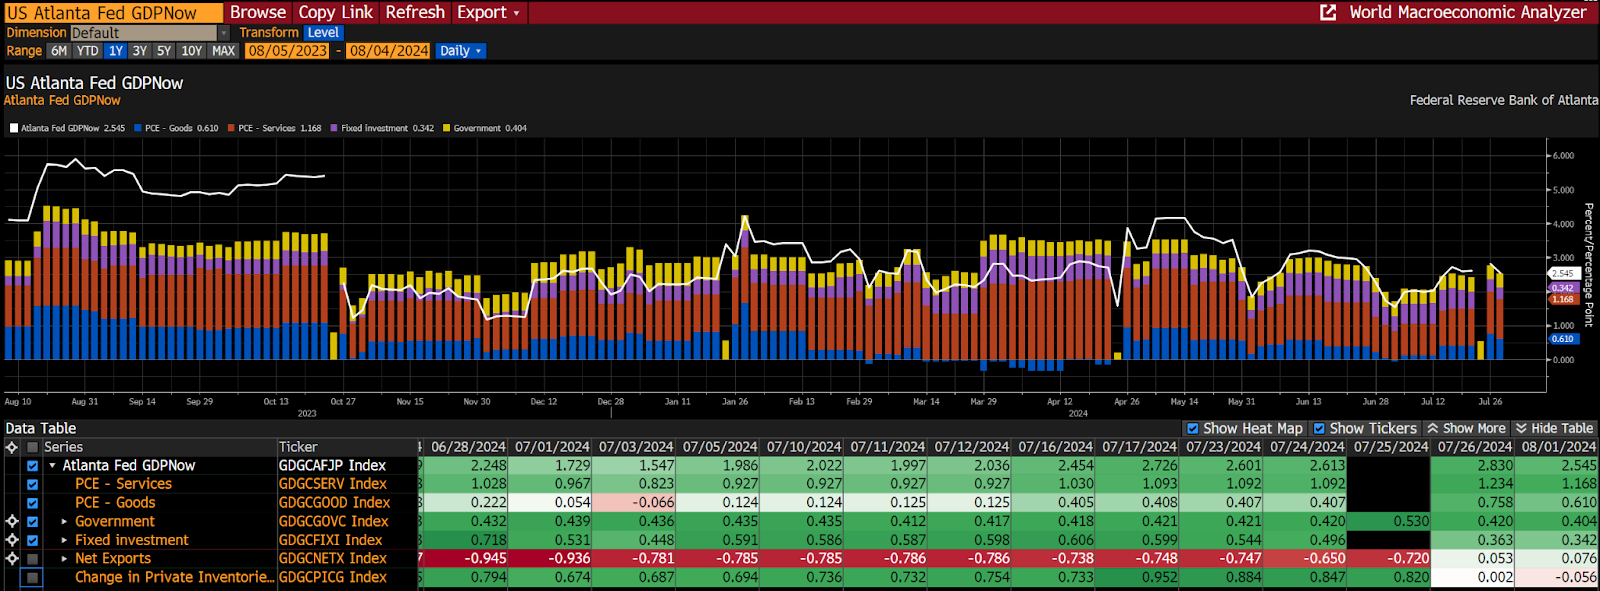
Task: Select the YTD range tab
Action: (x=88, y=51)
